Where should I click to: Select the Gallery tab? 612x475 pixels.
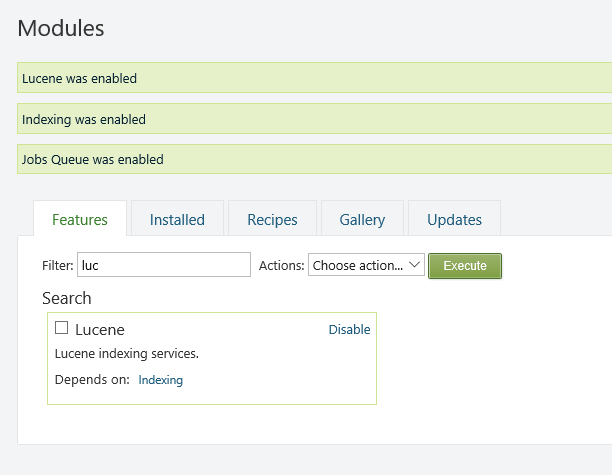coord(362,219)
